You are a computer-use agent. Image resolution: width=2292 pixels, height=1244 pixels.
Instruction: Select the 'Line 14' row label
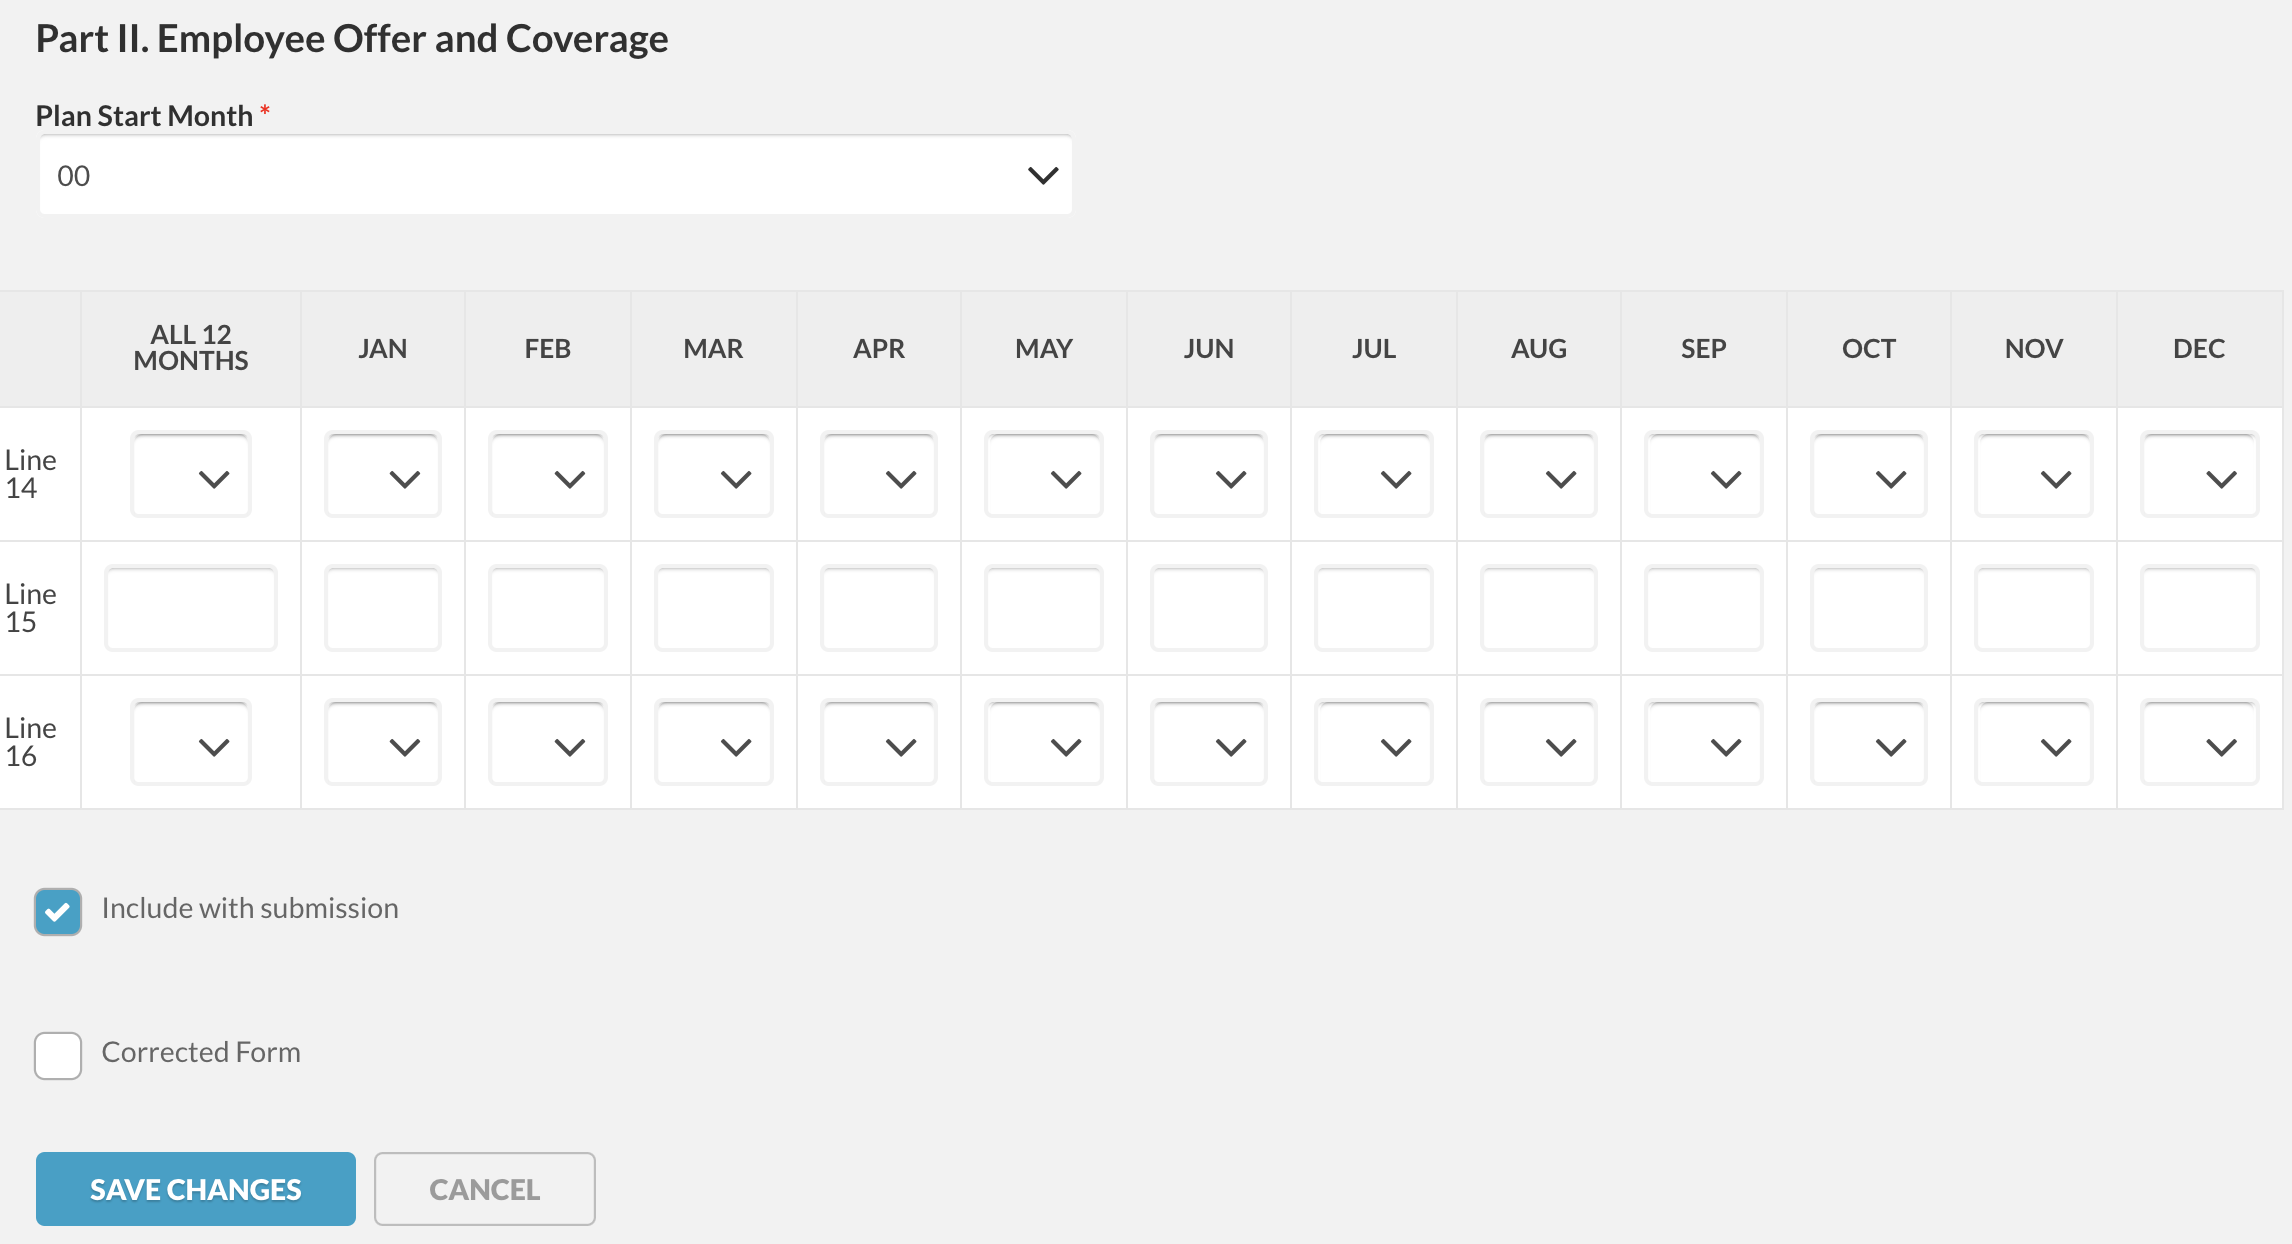pos(31,474)
